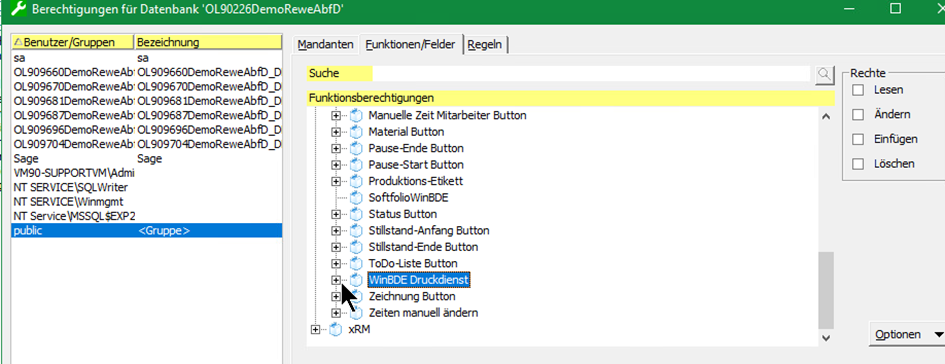
Task: Select user OL909687DemoReweAb in list
Action: 146,115
